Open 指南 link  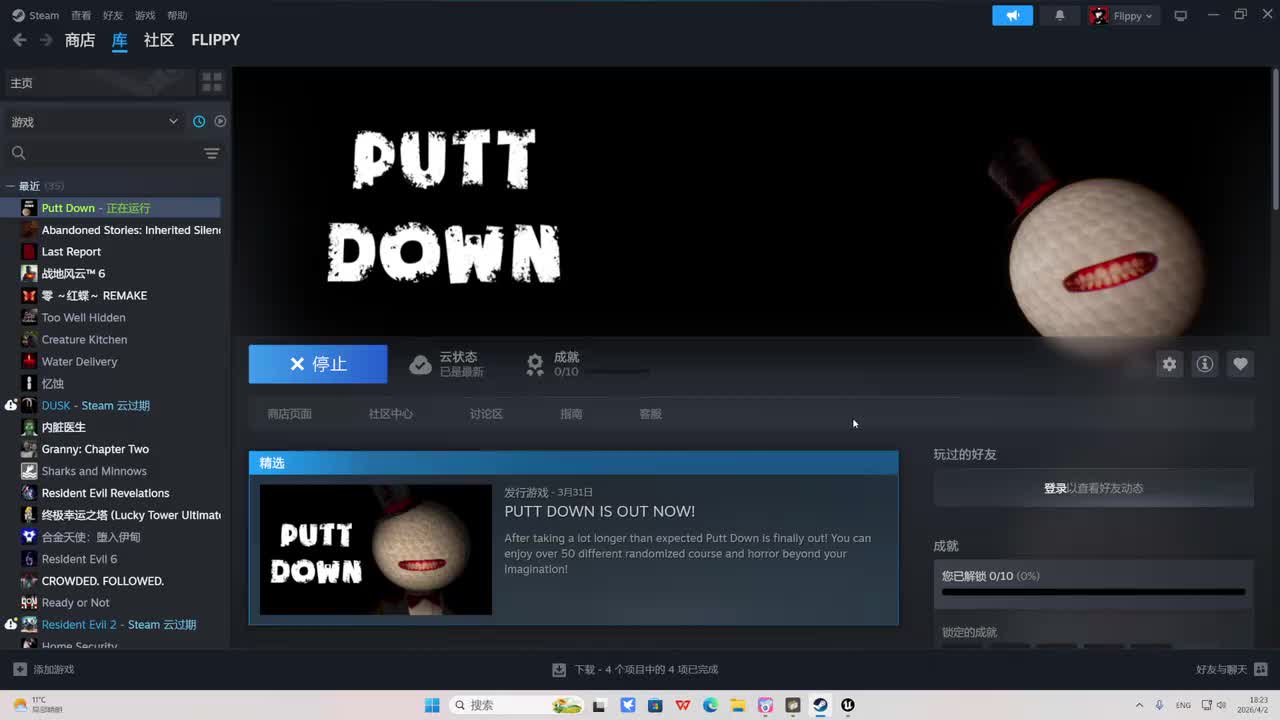click(x=572, y=414)
